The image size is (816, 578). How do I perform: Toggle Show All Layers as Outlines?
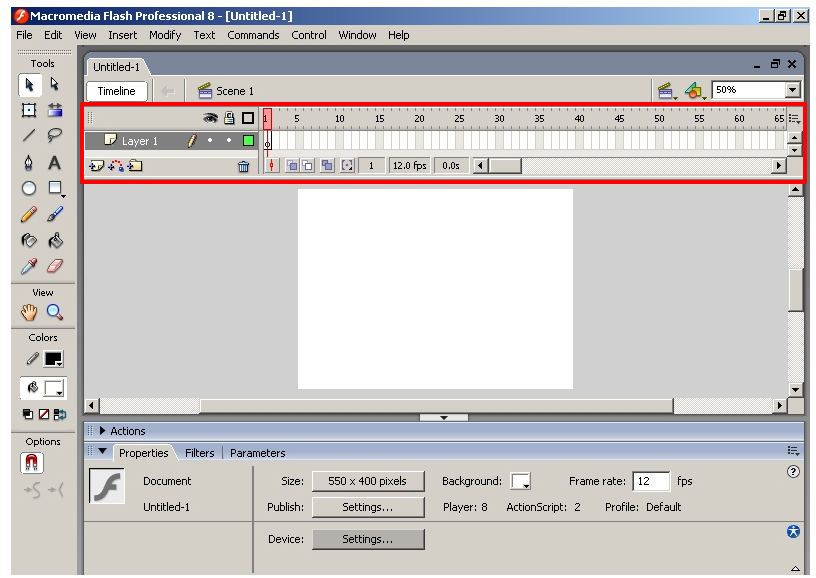[248, 118]
